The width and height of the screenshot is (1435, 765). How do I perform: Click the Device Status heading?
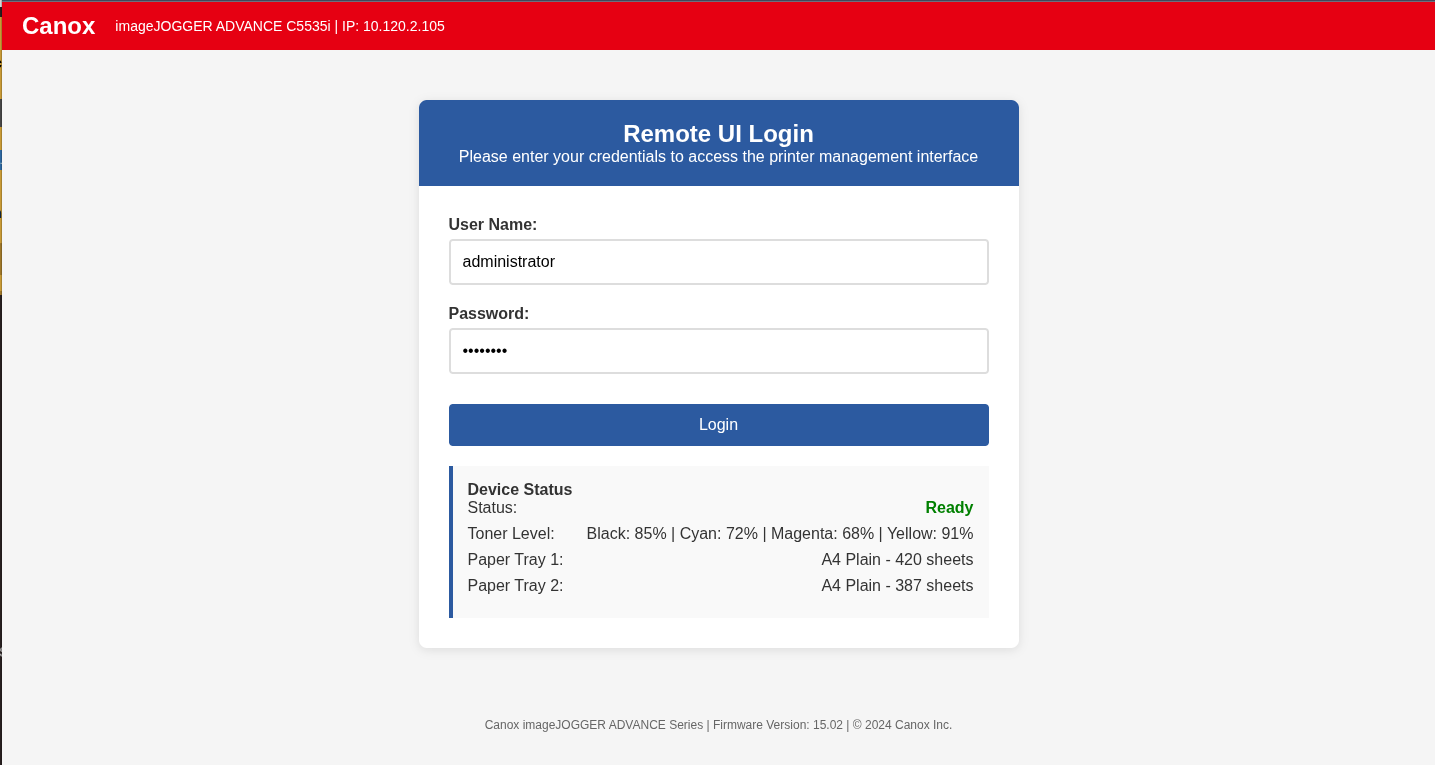[x=520, y=489]
